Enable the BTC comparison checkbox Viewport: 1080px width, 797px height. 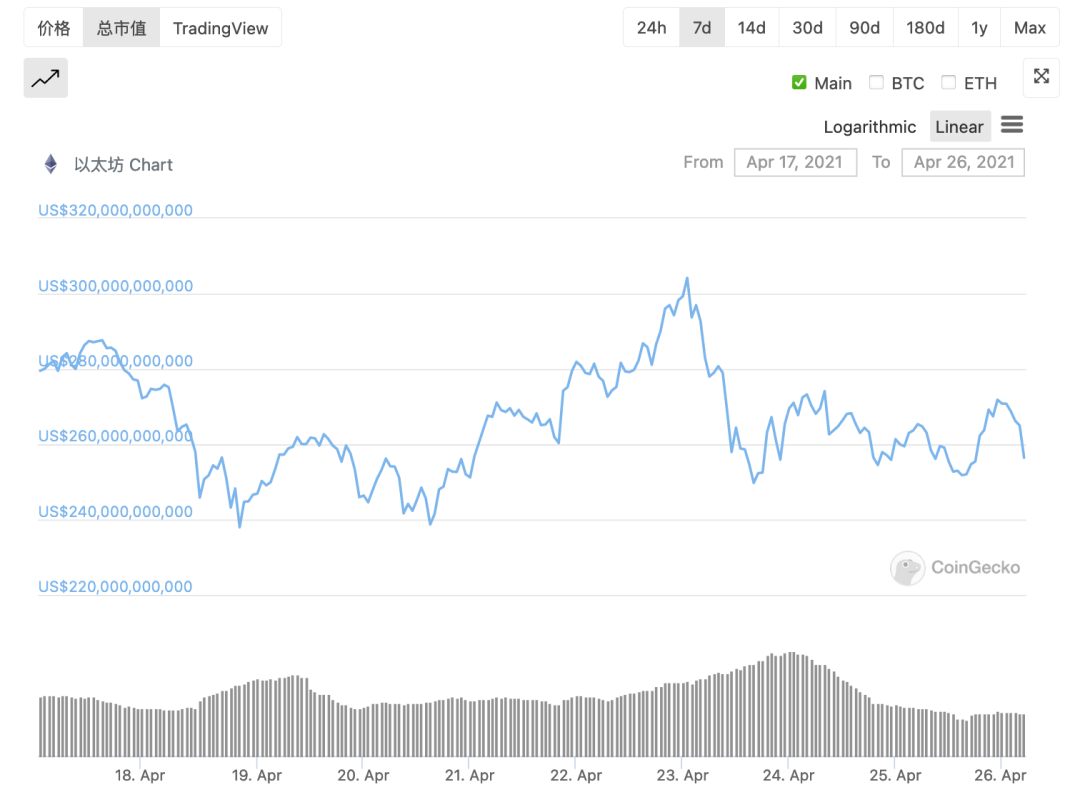coord(877,83)
